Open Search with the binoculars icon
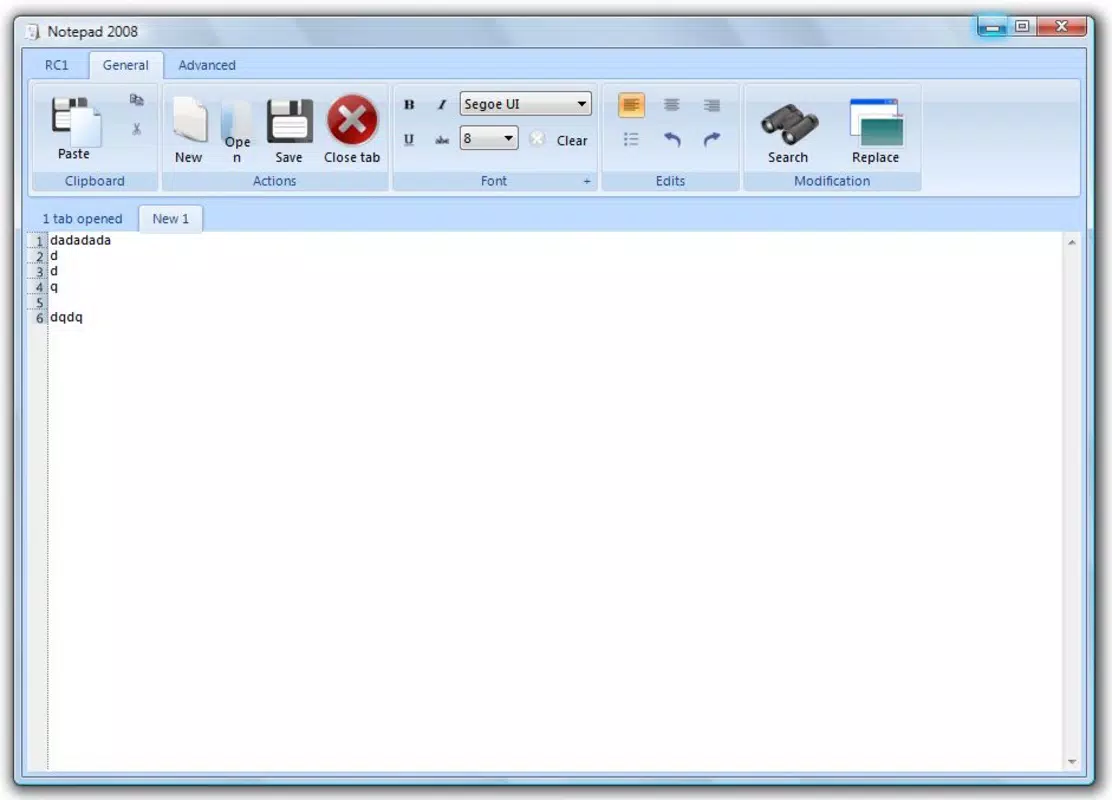The image size is (1112, 800). pos(788,132)
